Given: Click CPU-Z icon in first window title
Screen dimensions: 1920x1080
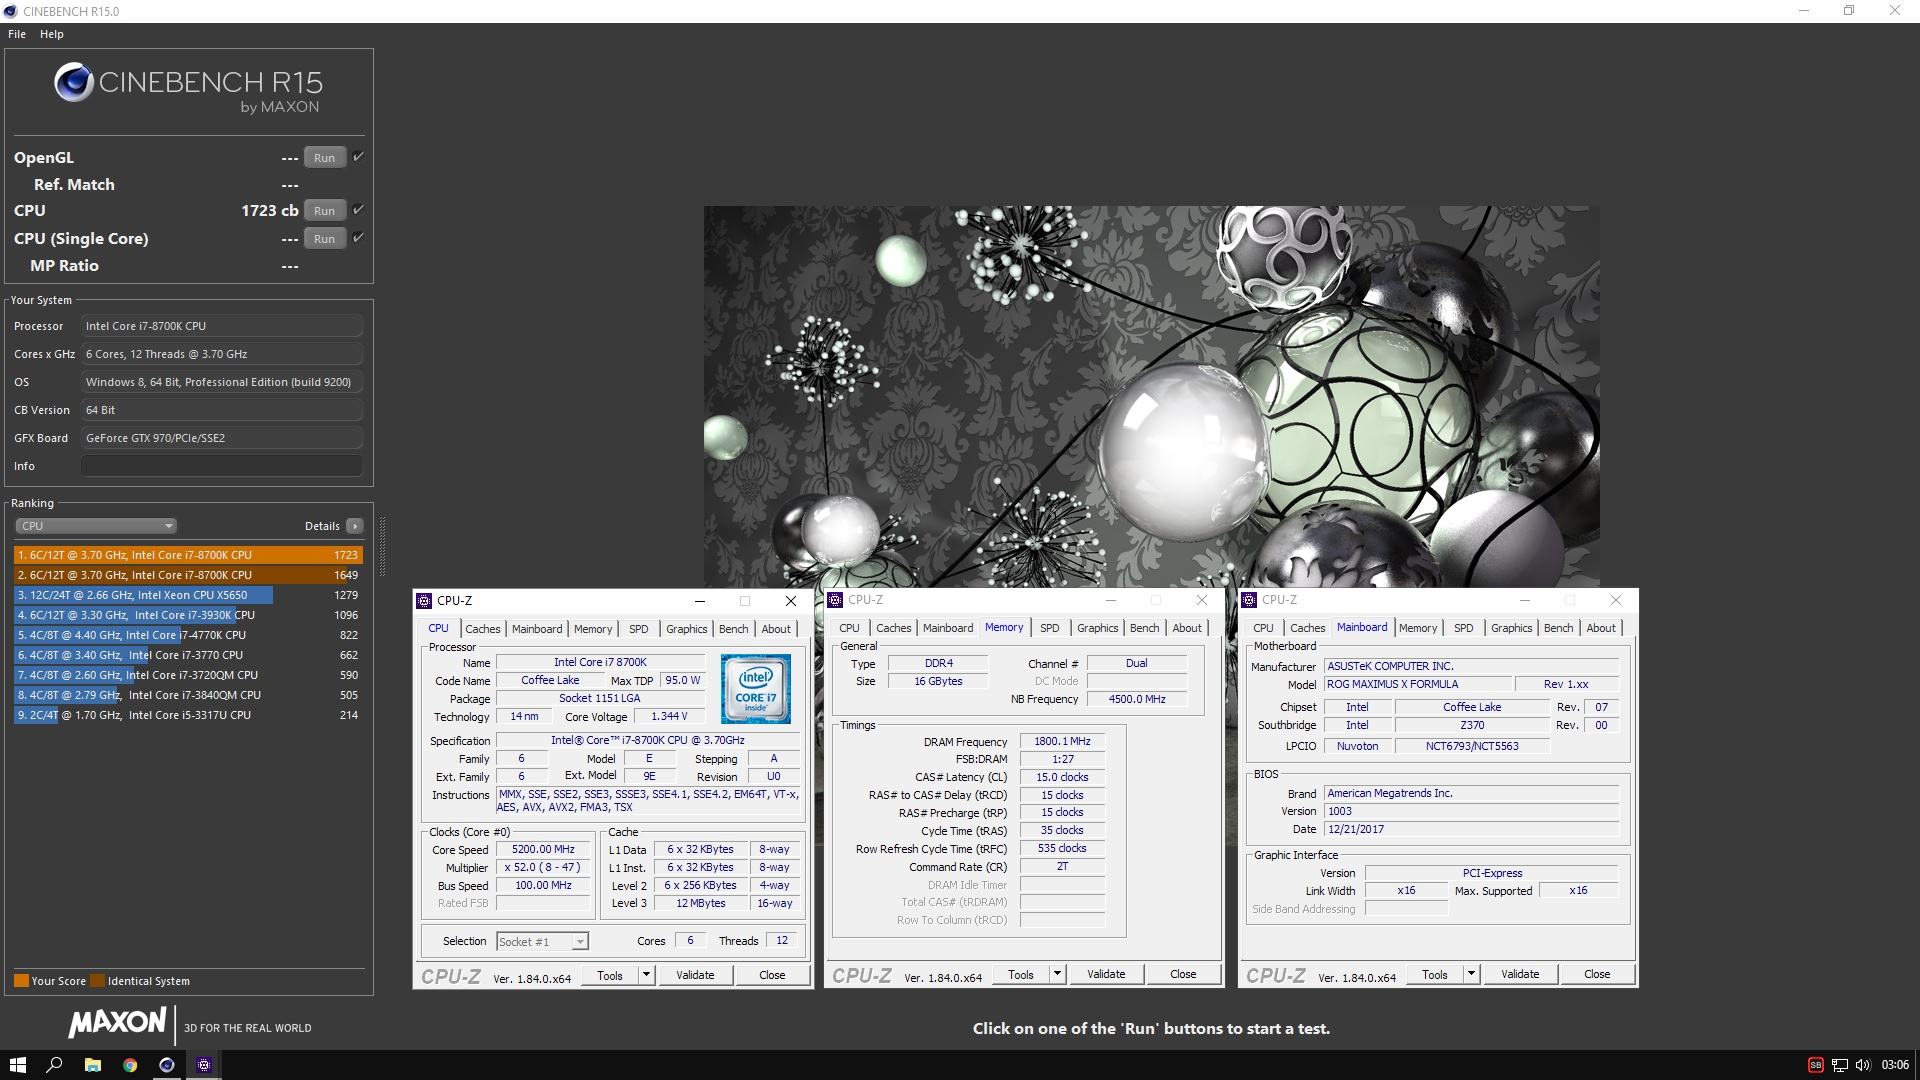Looking at the screenshot, I should [424, 601].
